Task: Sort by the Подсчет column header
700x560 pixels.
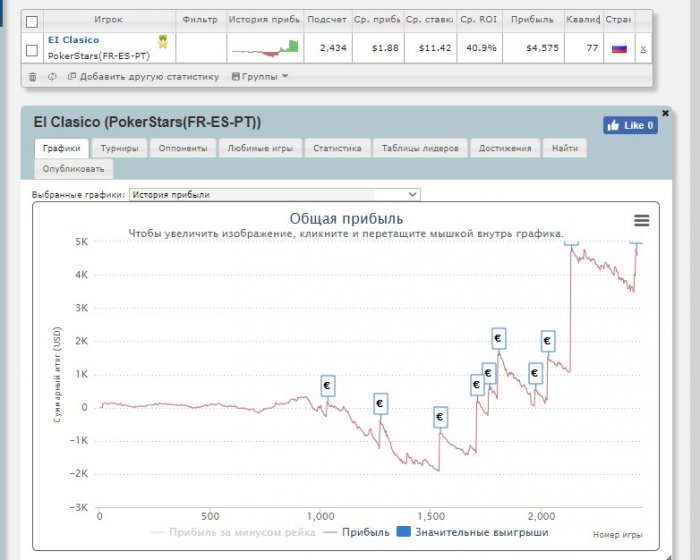Action: pyautogui.click(x=327, y=20)
